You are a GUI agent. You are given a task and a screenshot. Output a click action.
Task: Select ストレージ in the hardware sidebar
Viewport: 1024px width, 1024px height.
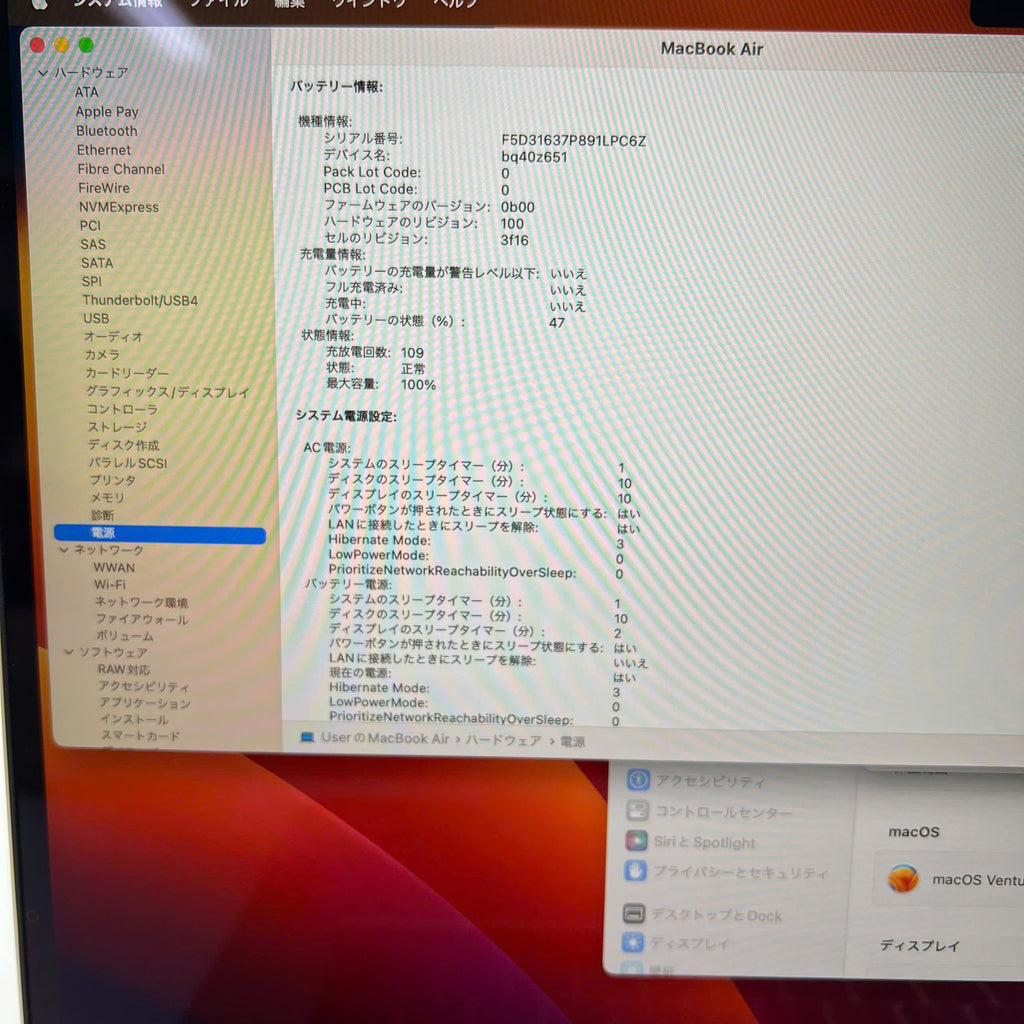(116, 427)
